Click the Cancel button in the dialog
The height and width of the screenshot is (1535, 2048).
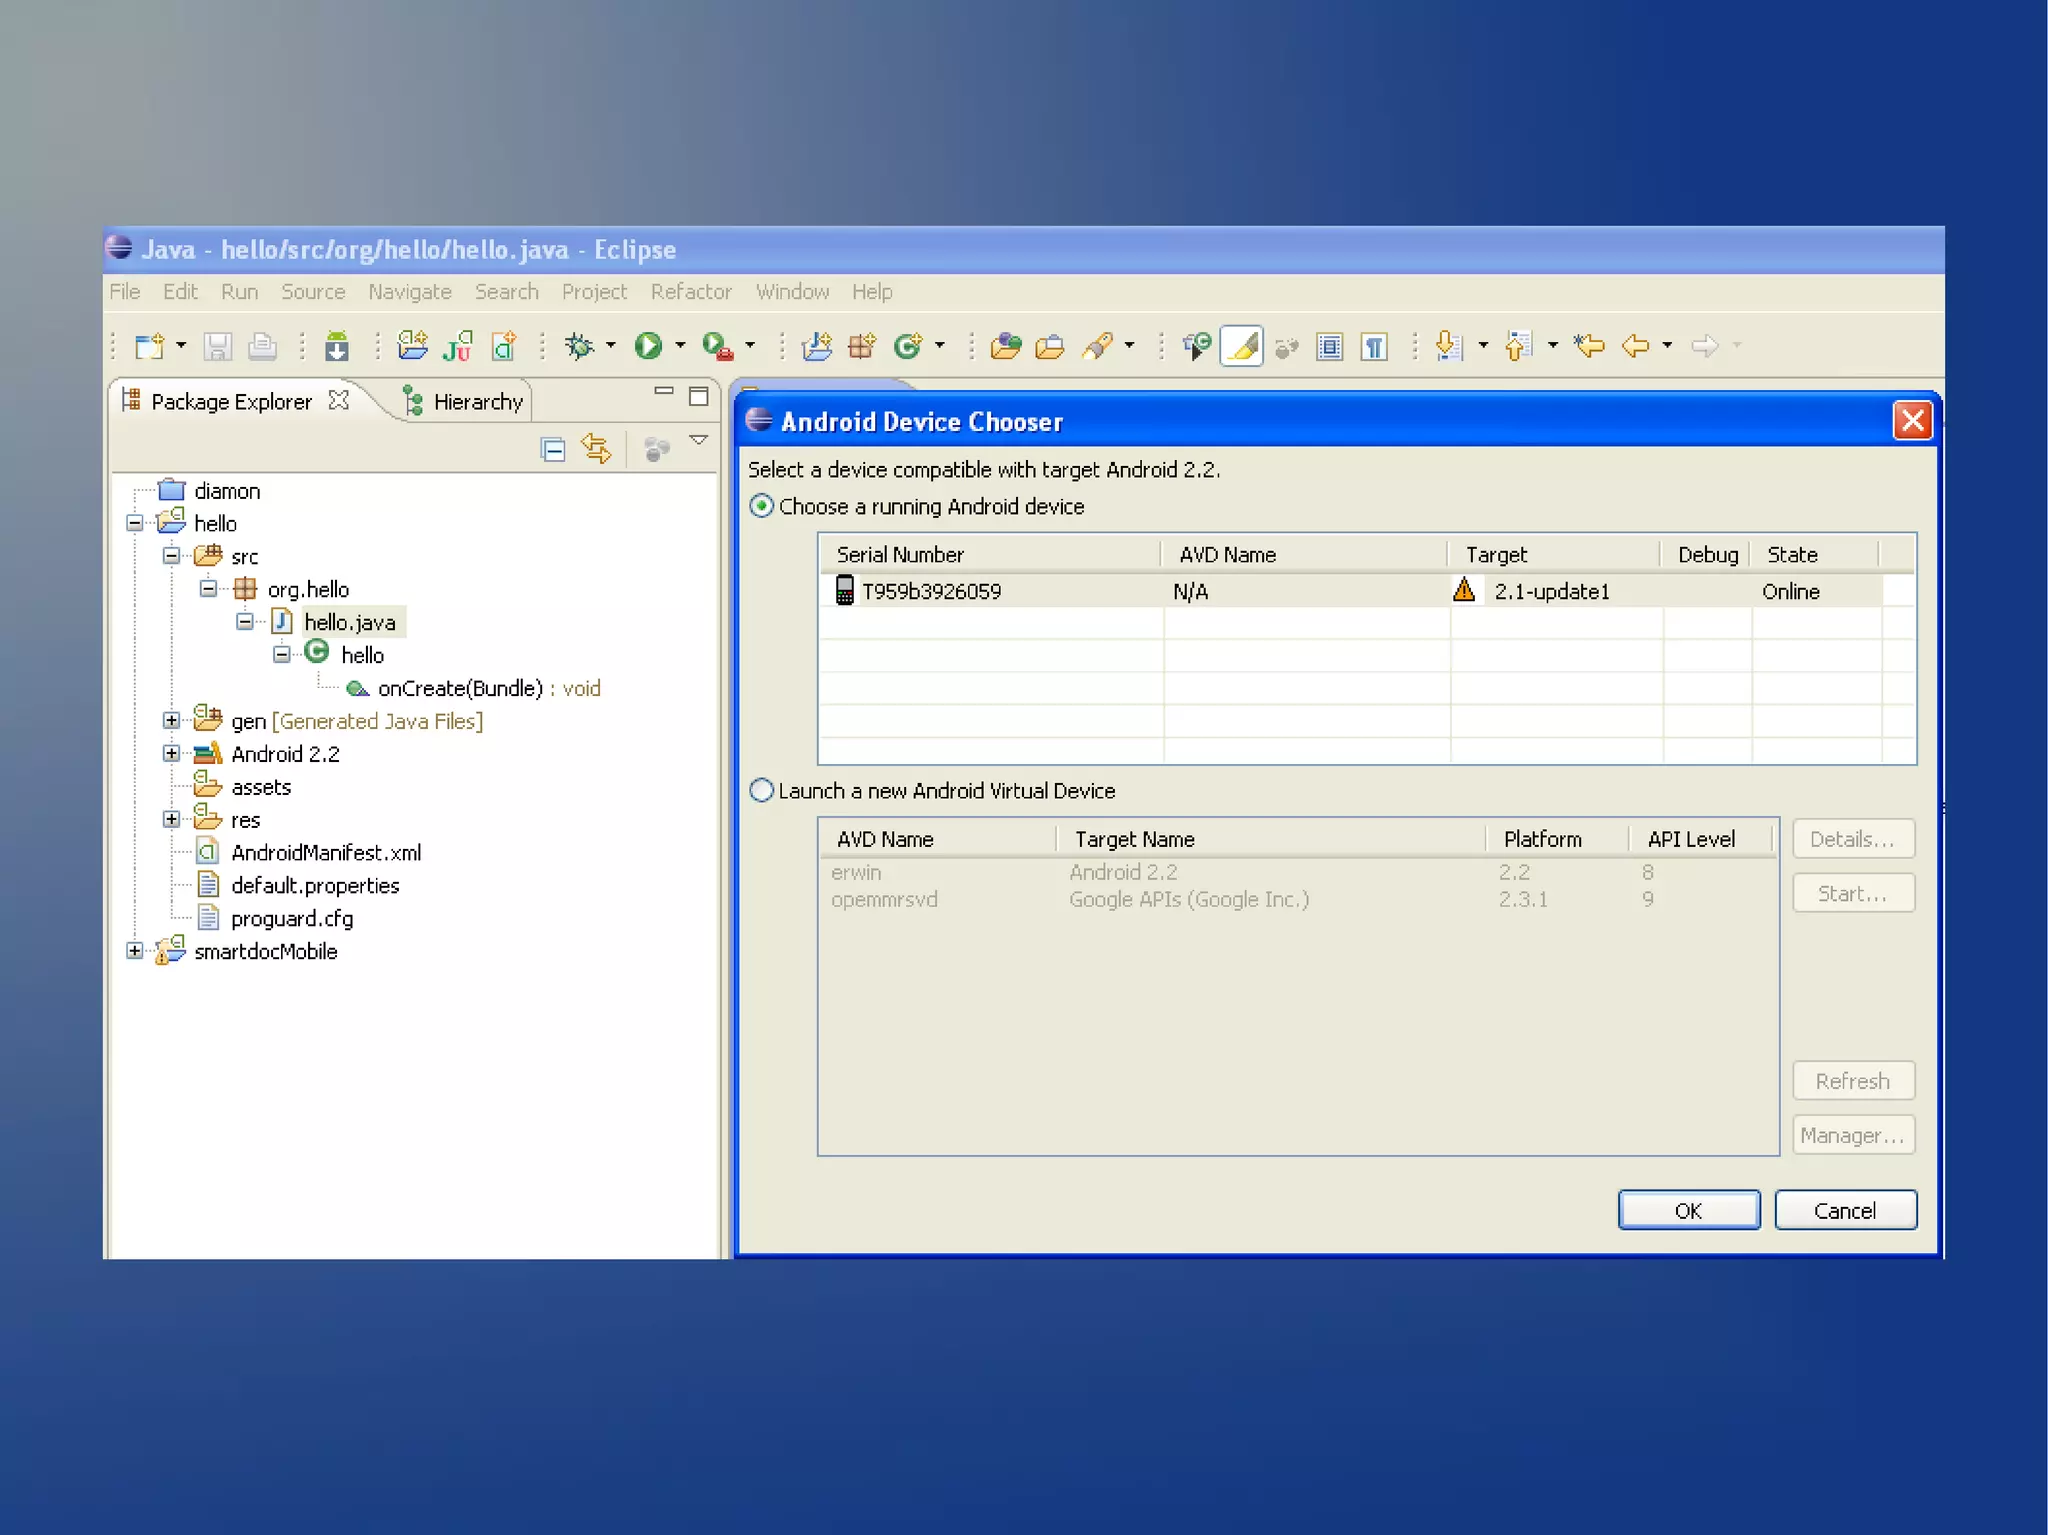point(1844,1210)
